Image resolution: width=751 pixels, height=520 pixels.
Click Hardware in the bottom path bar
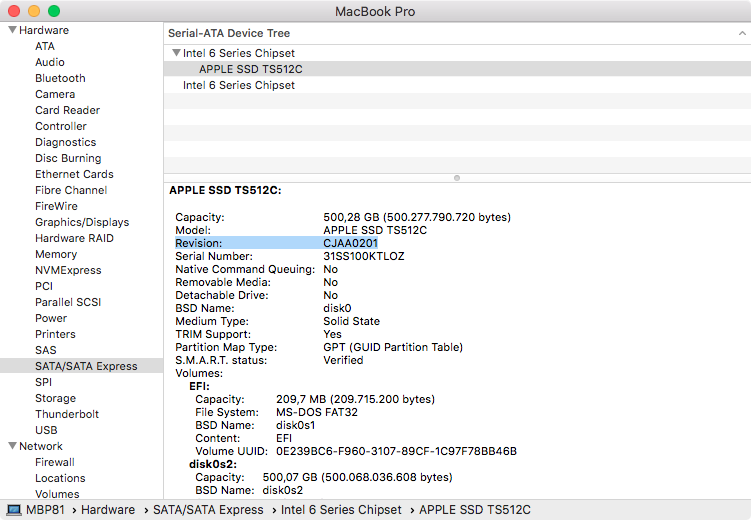pos(108,510)
